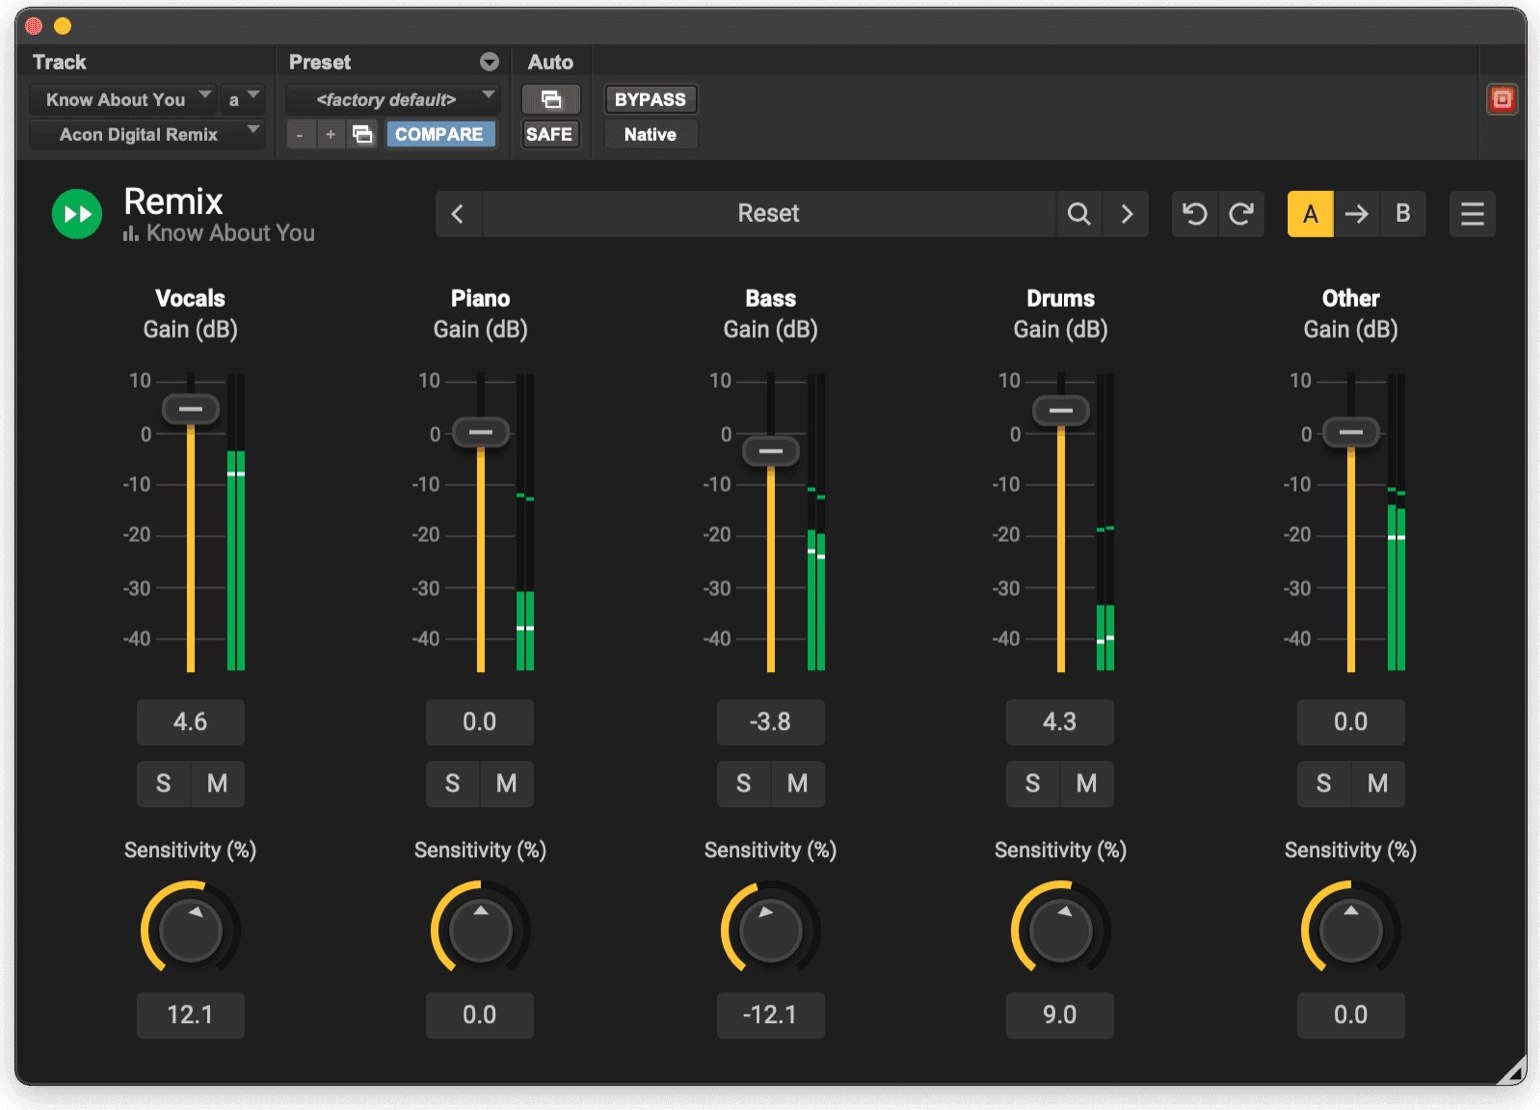Click the Reset preset name field
1540x1110 pixels.
tap(768, 214)
